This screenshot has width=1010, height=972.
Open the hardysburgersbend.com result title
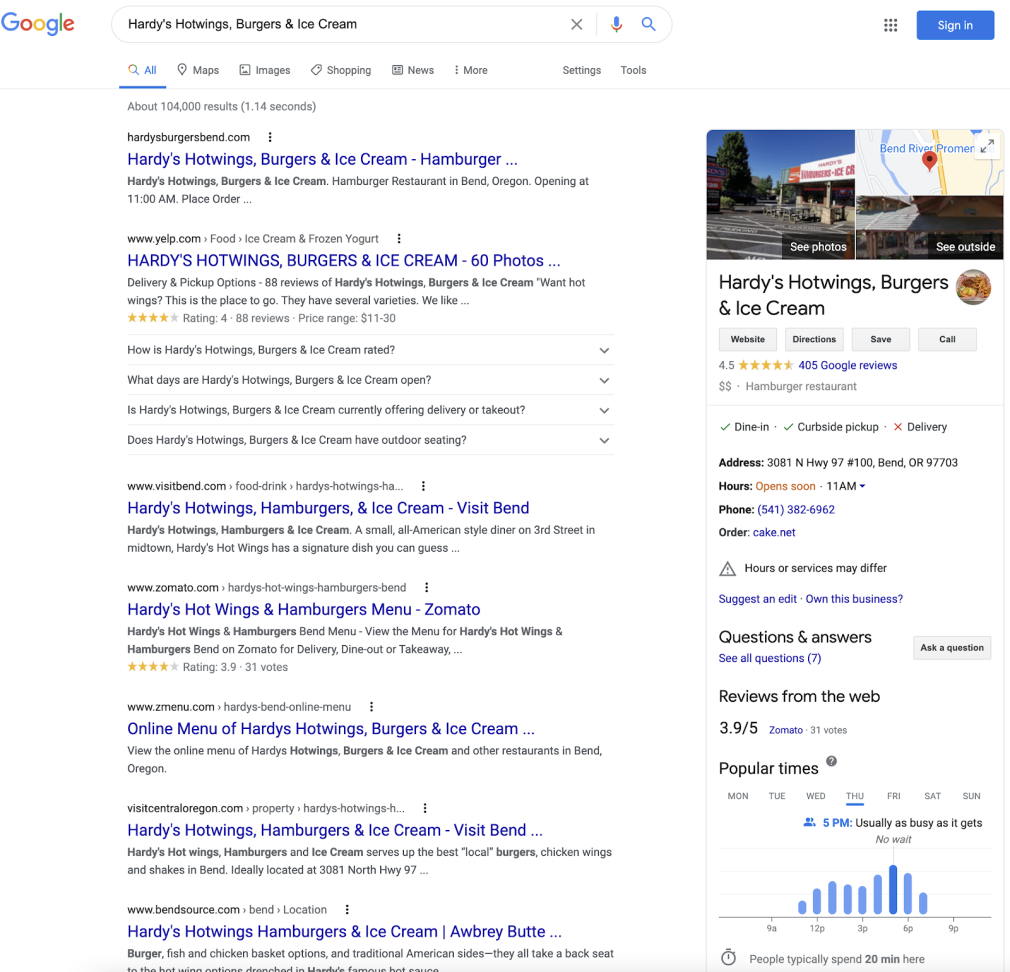[322, 159]
